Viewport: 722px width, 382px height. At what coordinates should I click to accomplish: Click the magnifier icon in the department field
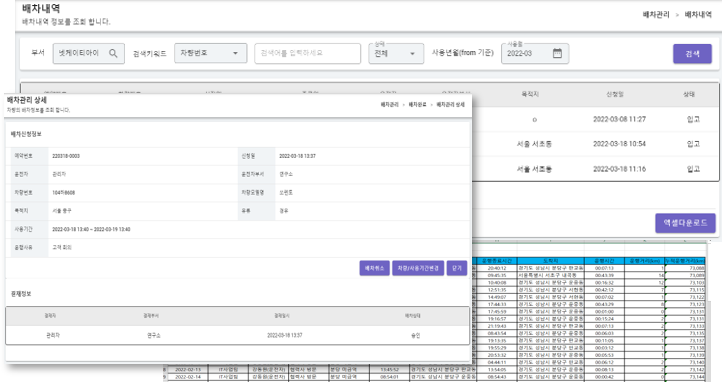tap(113, 53)
